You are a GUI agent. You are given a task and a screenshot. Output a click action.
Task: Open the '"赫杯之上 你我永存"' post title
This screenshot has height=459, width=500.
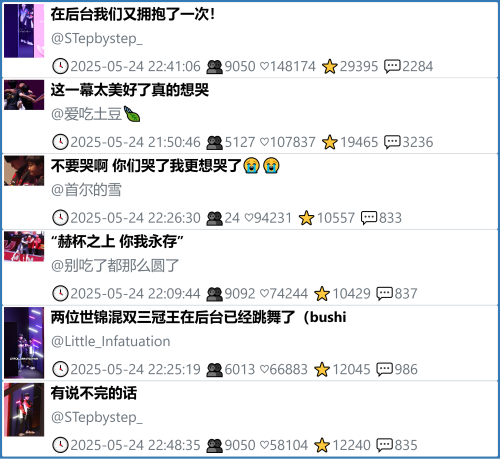(x=117, y=241)
